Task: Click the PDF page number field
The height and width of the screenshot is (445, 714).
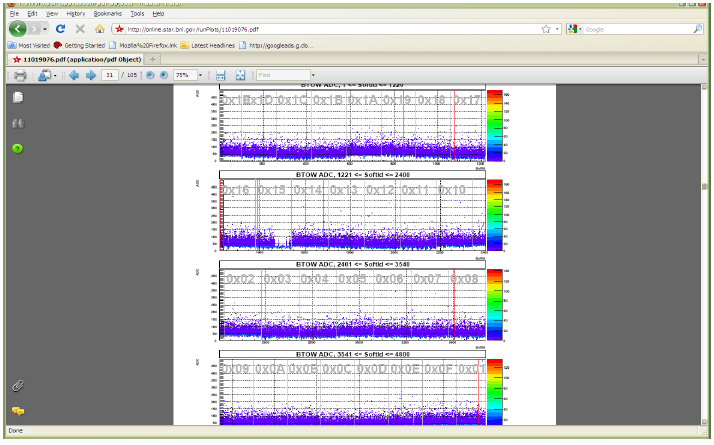Action: [x=110, y=75]
